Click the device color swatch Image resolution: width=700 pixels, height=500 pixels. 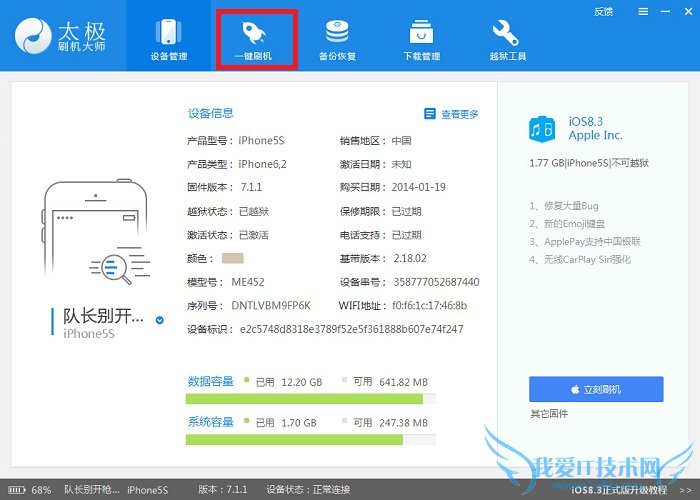tap(233, 258)
